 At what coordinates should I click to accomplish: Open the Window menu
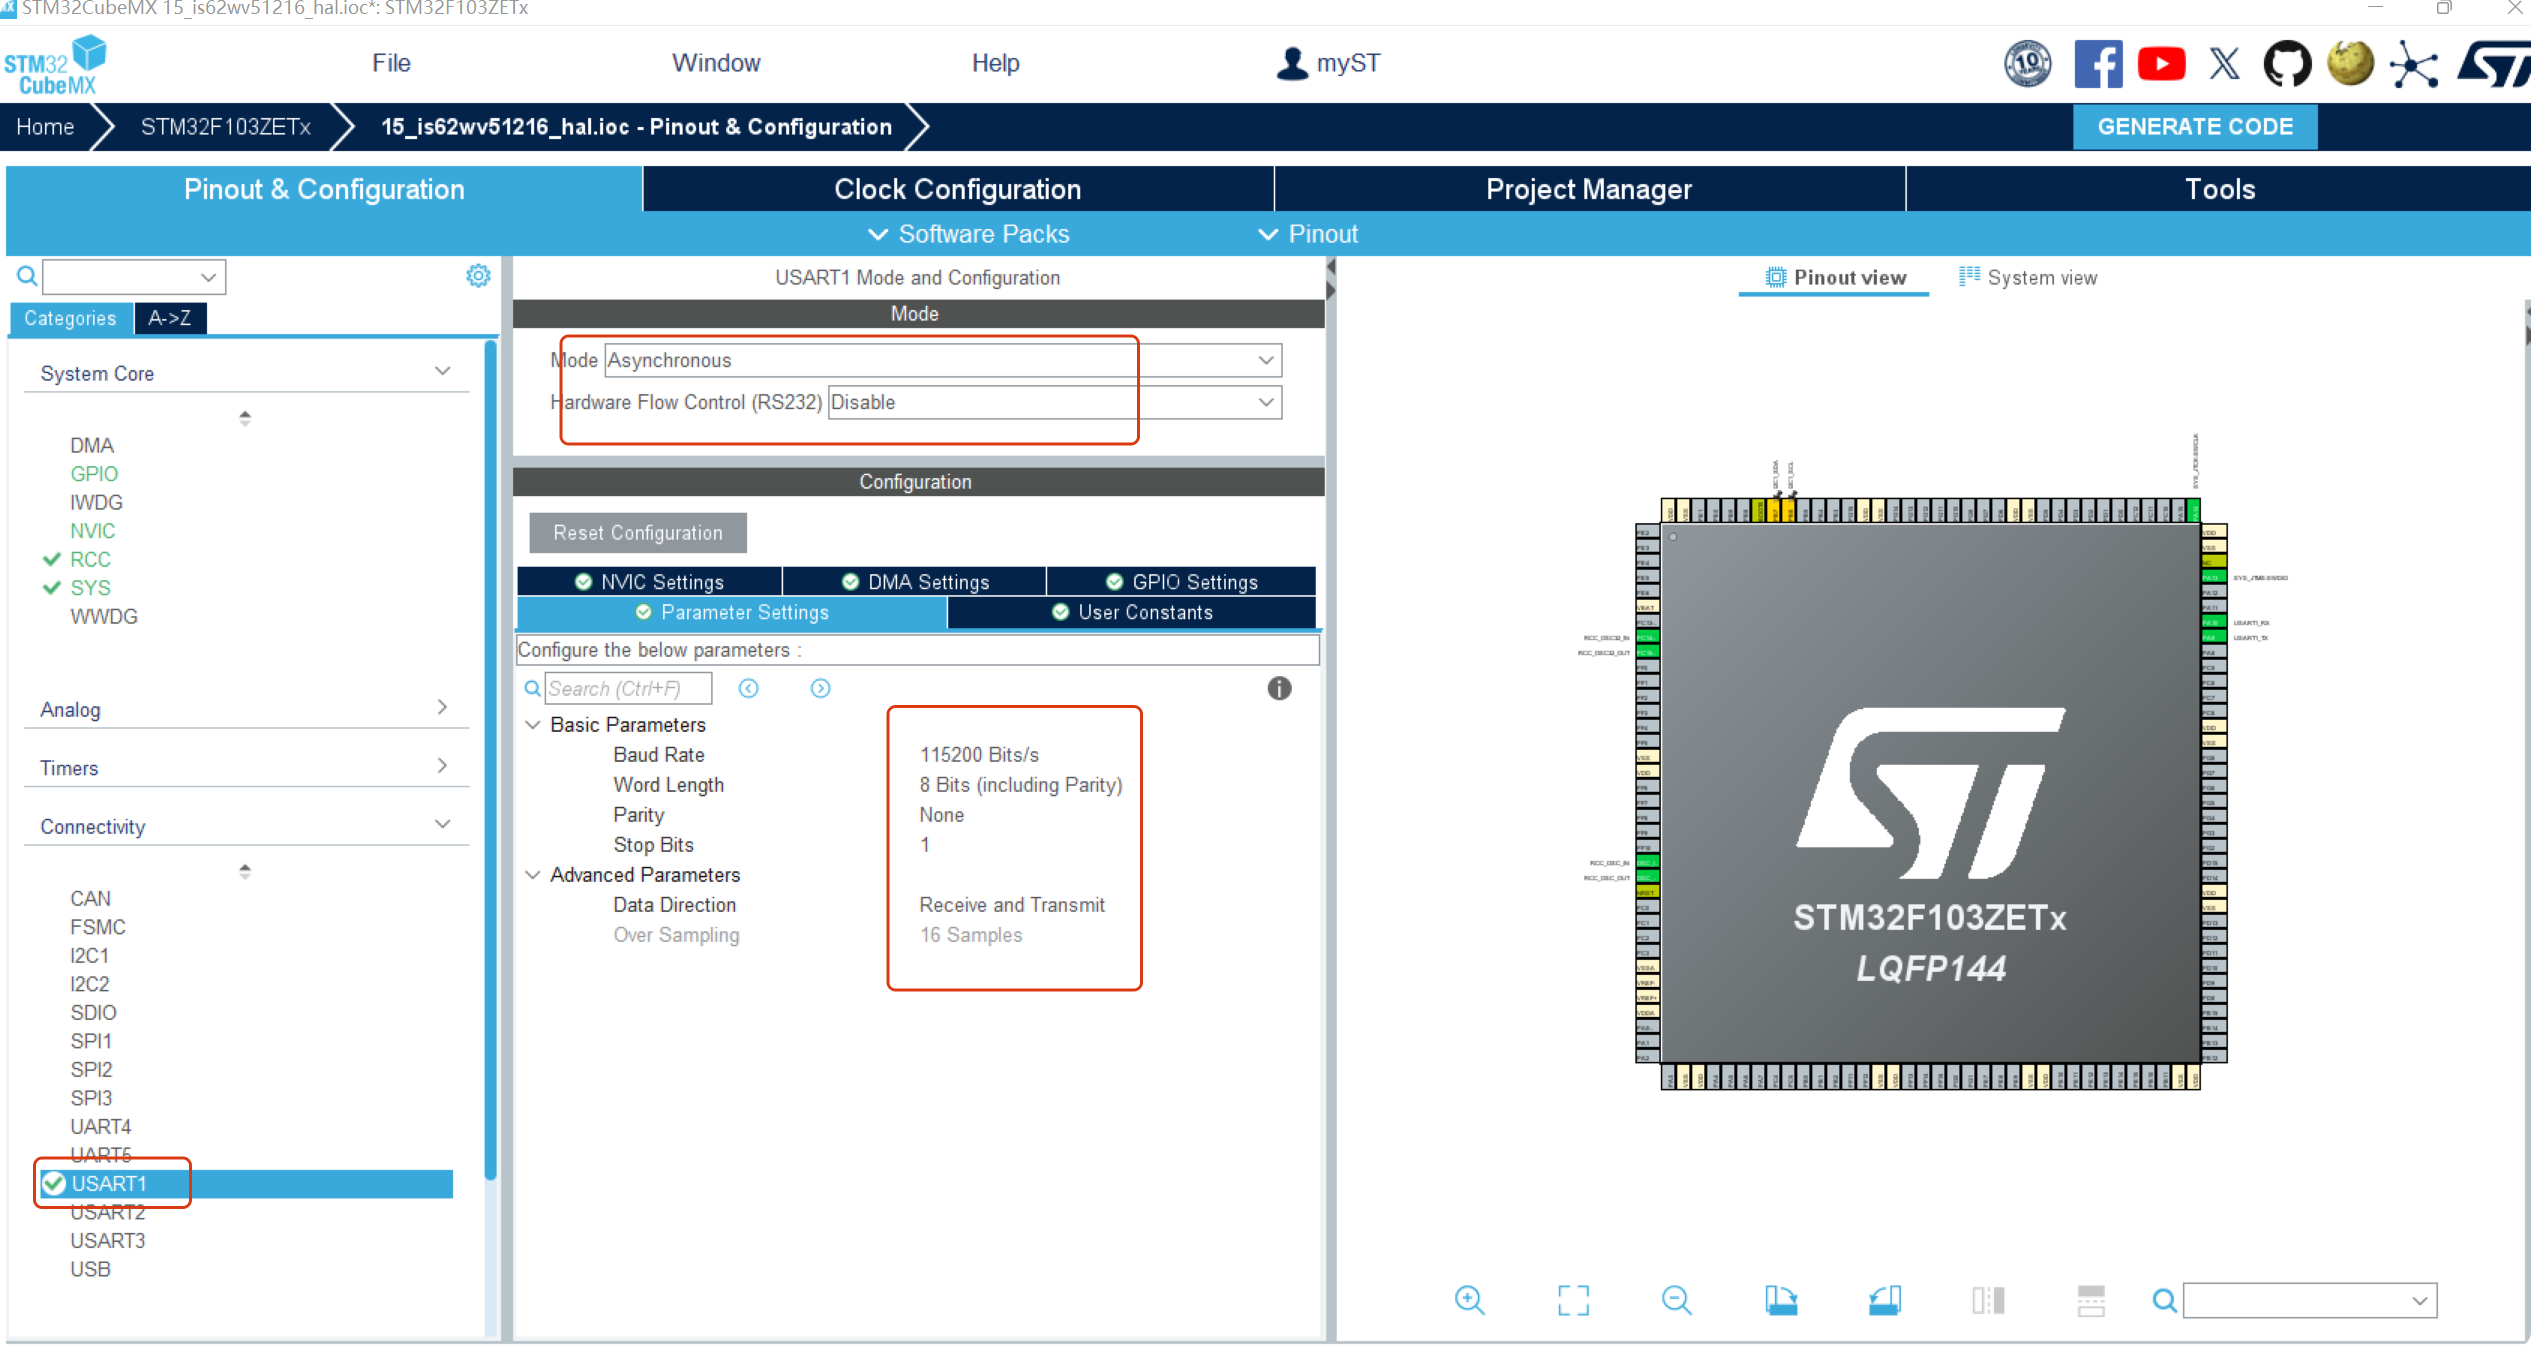(716, 63)
